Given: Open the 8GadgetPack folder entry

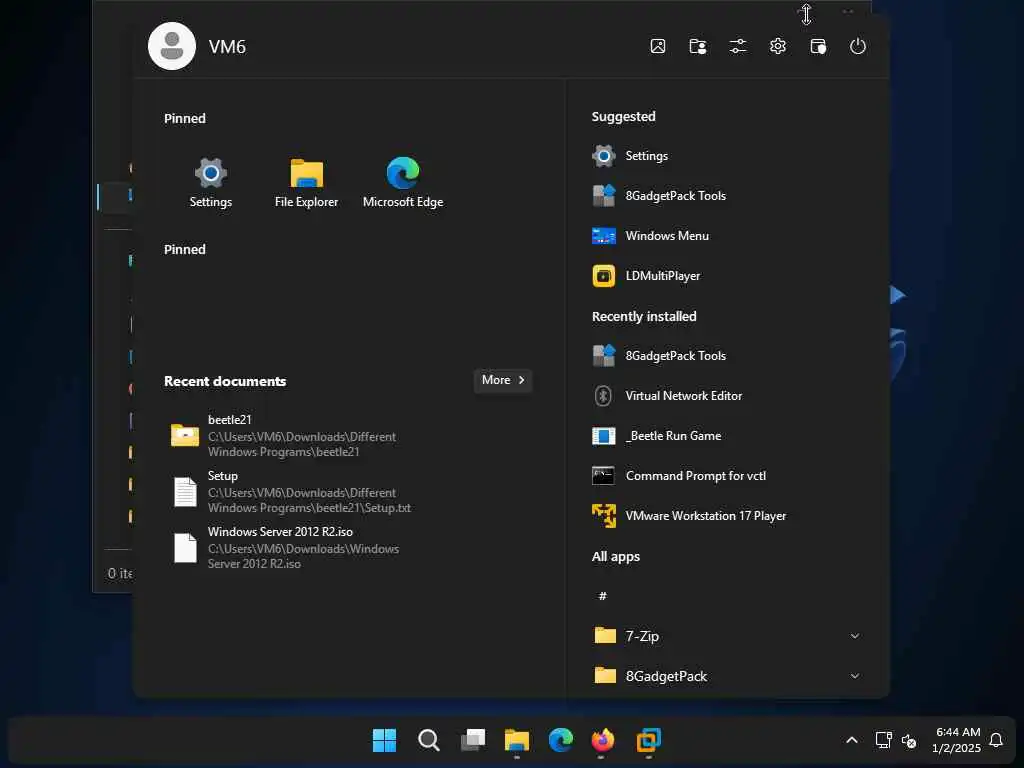Looking at the screenshot, I should coord(728,676).
